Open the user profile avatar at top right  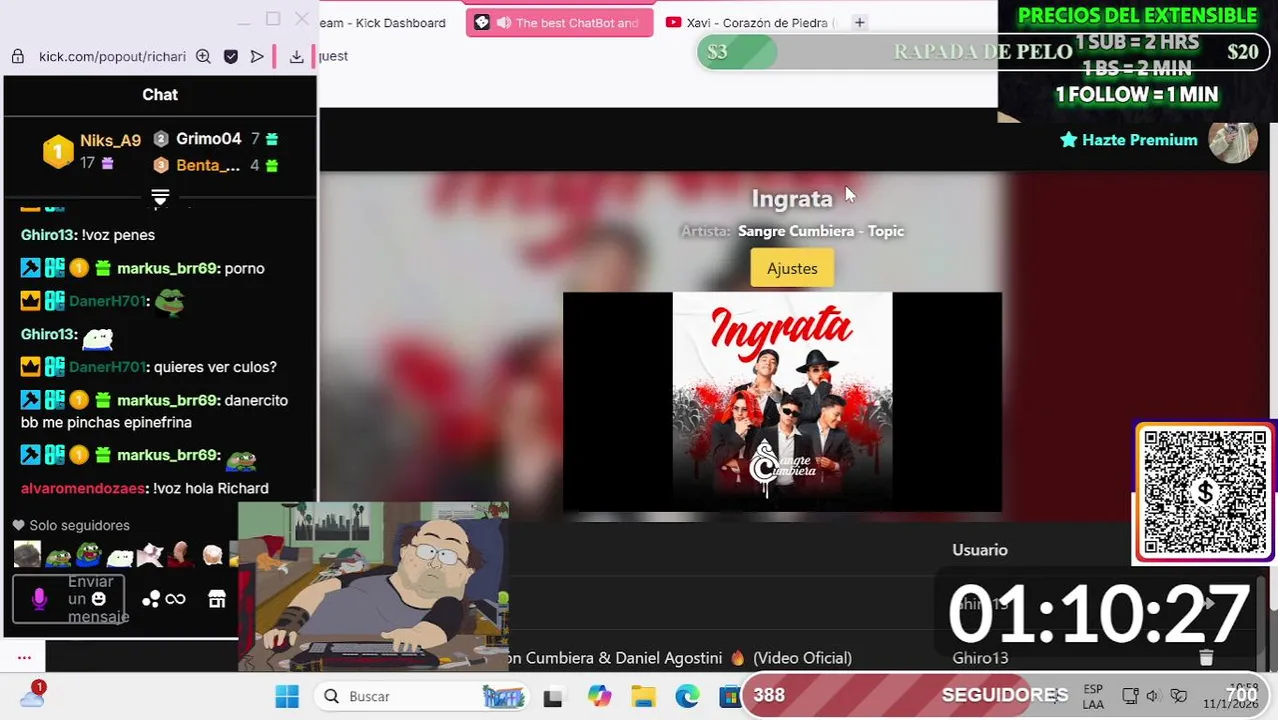[x=1233, y=141]
